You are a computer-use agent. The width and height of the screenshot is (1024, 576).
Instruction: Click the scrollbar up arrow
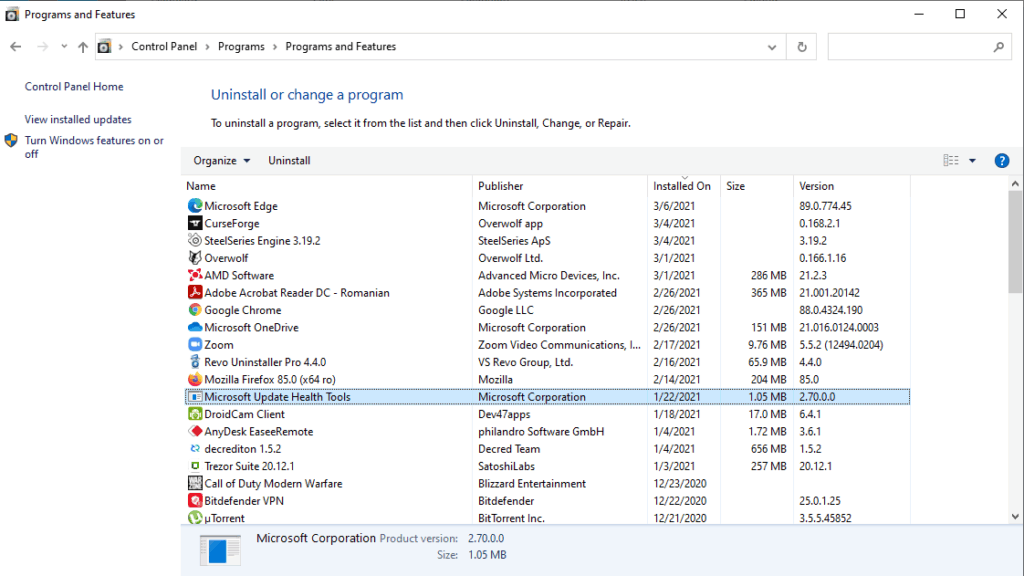coord(1015,184)
